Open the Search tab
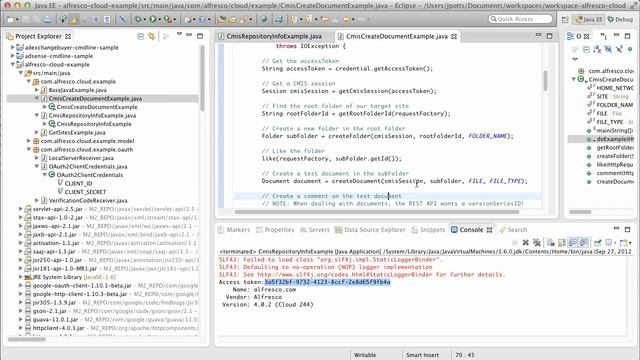The height and width of the screenshot is (360, 640). (513, 230)
